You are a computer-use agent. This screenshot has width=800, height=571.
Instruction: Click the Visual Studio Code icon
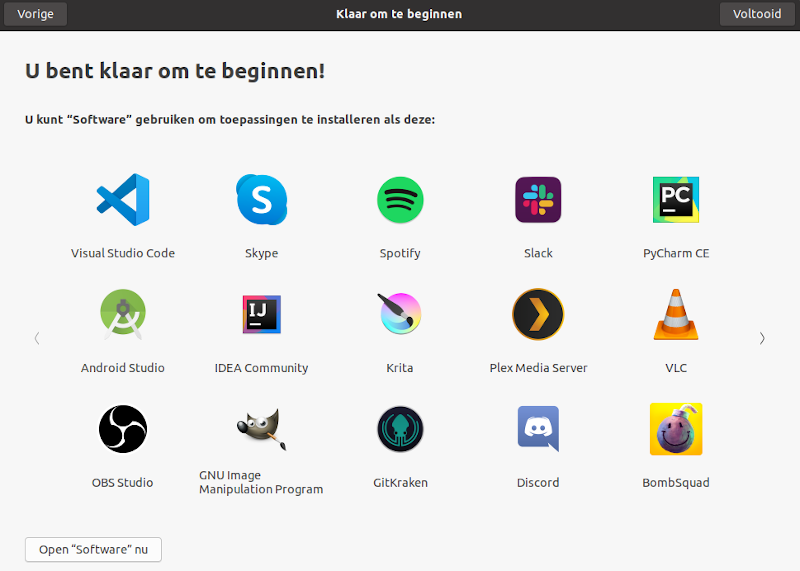[123, 200]
